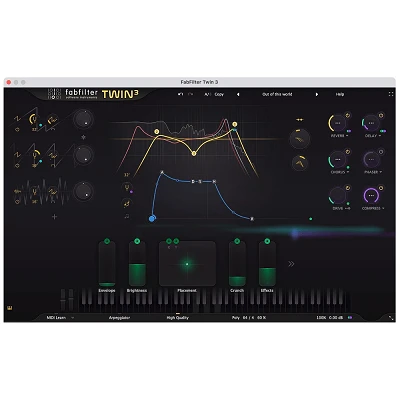Expand the CHORUS dropdown arrow
Screen dimensions: 400x400
[x=347, y=172]
